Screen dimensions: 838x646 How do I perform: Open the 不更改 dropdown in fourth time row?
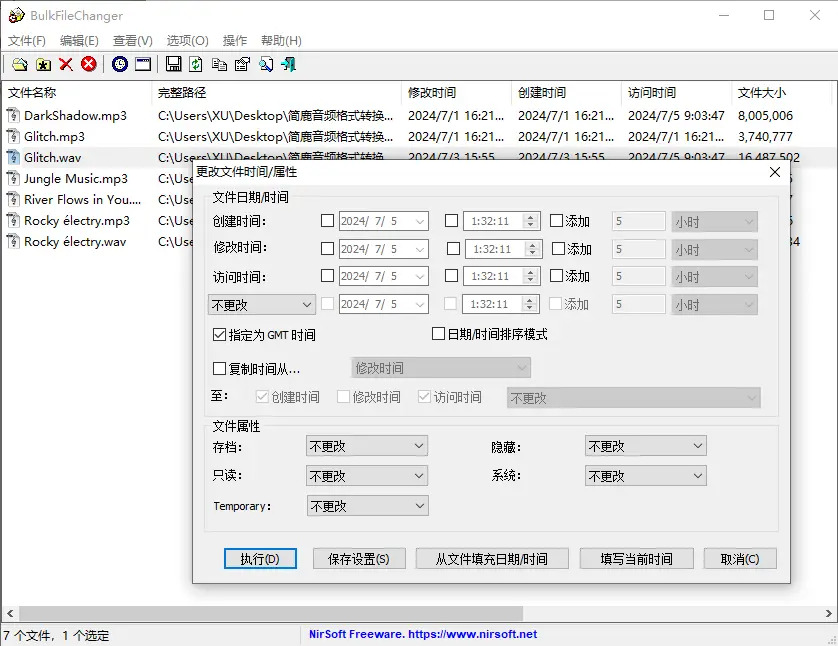click(x=261, y=303)
